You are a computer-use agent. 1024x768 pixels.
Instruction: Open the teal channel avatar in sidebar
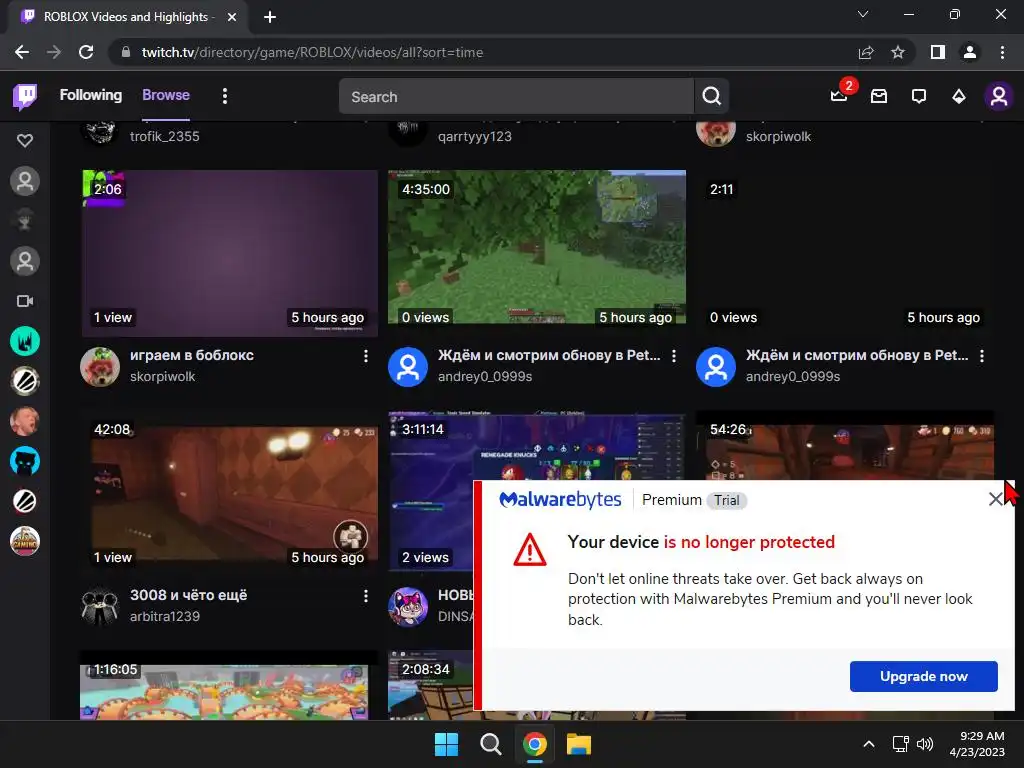(25, 341)
